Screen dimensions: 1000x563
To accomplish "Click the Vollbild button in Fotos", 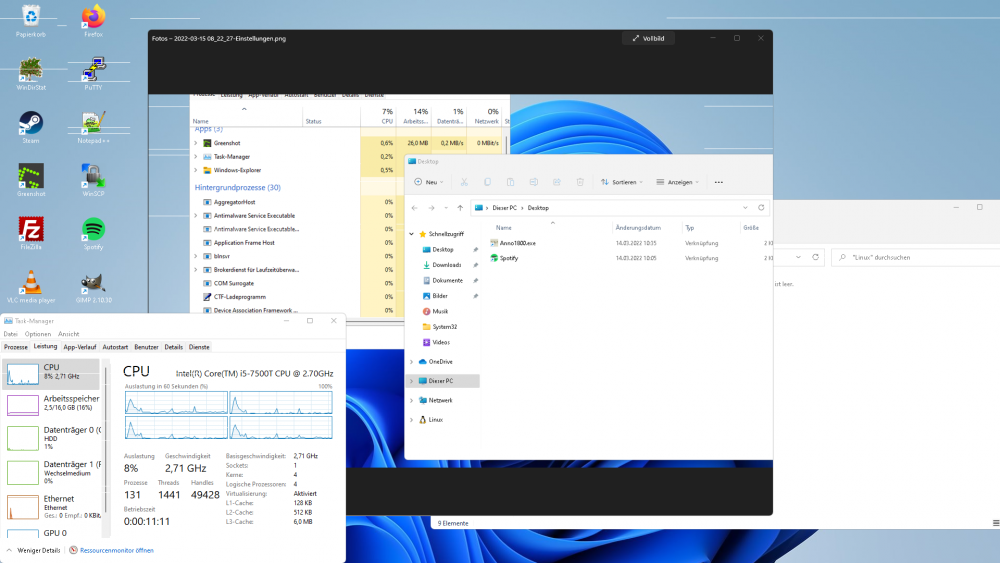I will [x=648, y=38].
